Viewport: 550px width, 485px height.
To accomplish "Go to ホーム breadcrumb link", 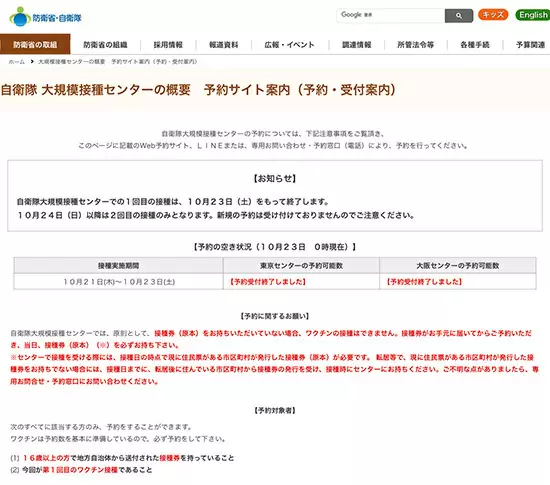I will 16,62.
